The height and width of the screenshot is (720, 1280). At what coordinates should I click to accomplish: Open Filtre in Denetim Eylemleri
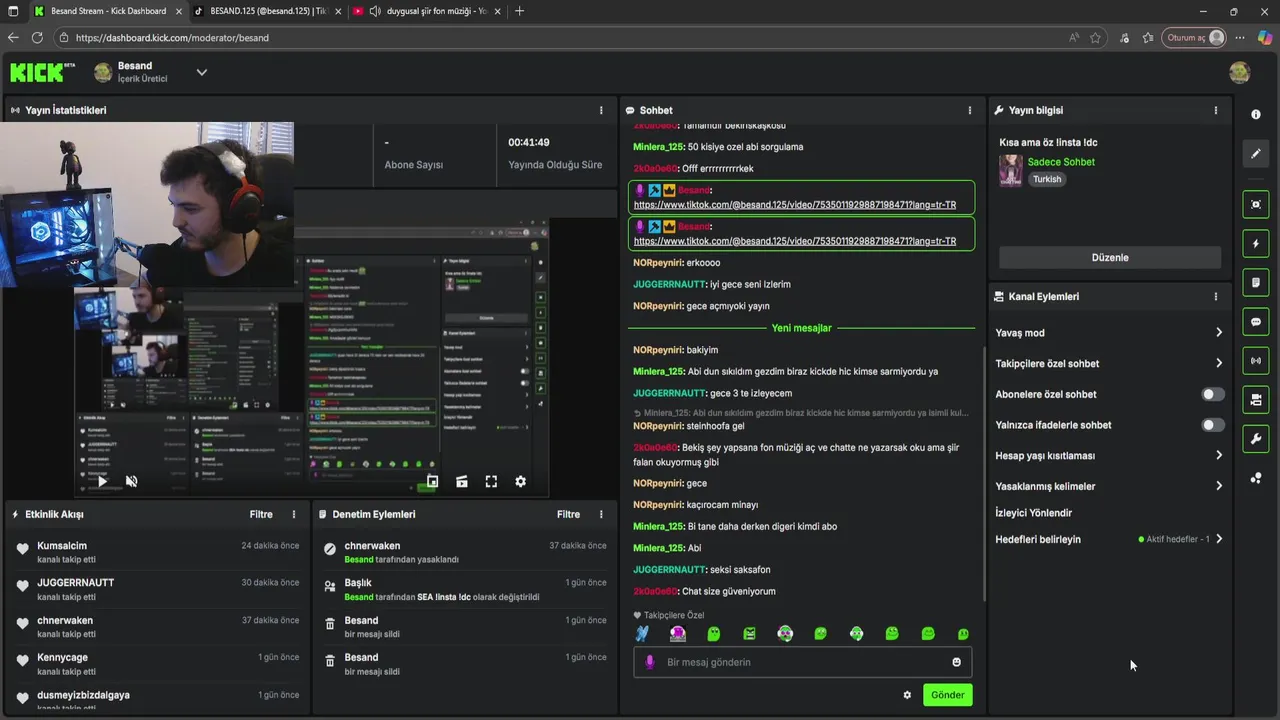(568, 514)
